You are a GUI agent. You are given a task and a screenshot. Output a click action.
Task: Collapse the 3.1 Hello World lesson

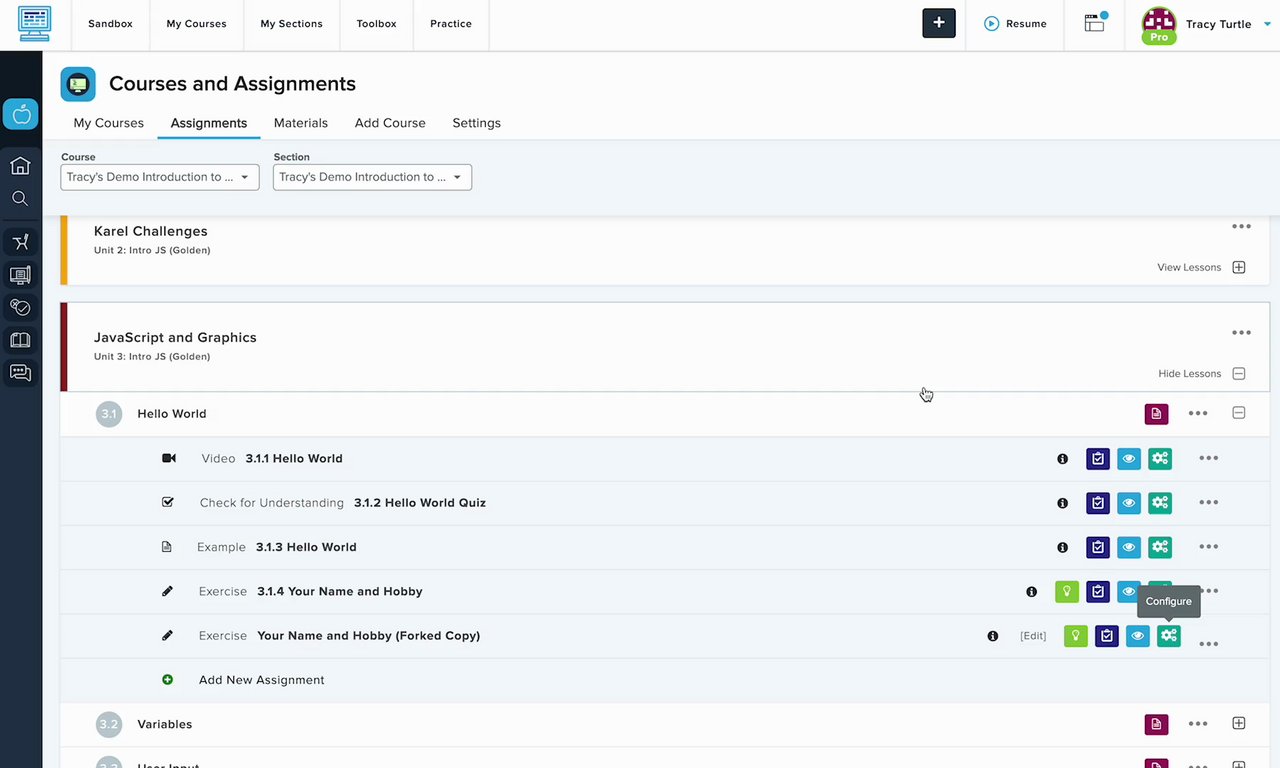tap(1239, 413)
